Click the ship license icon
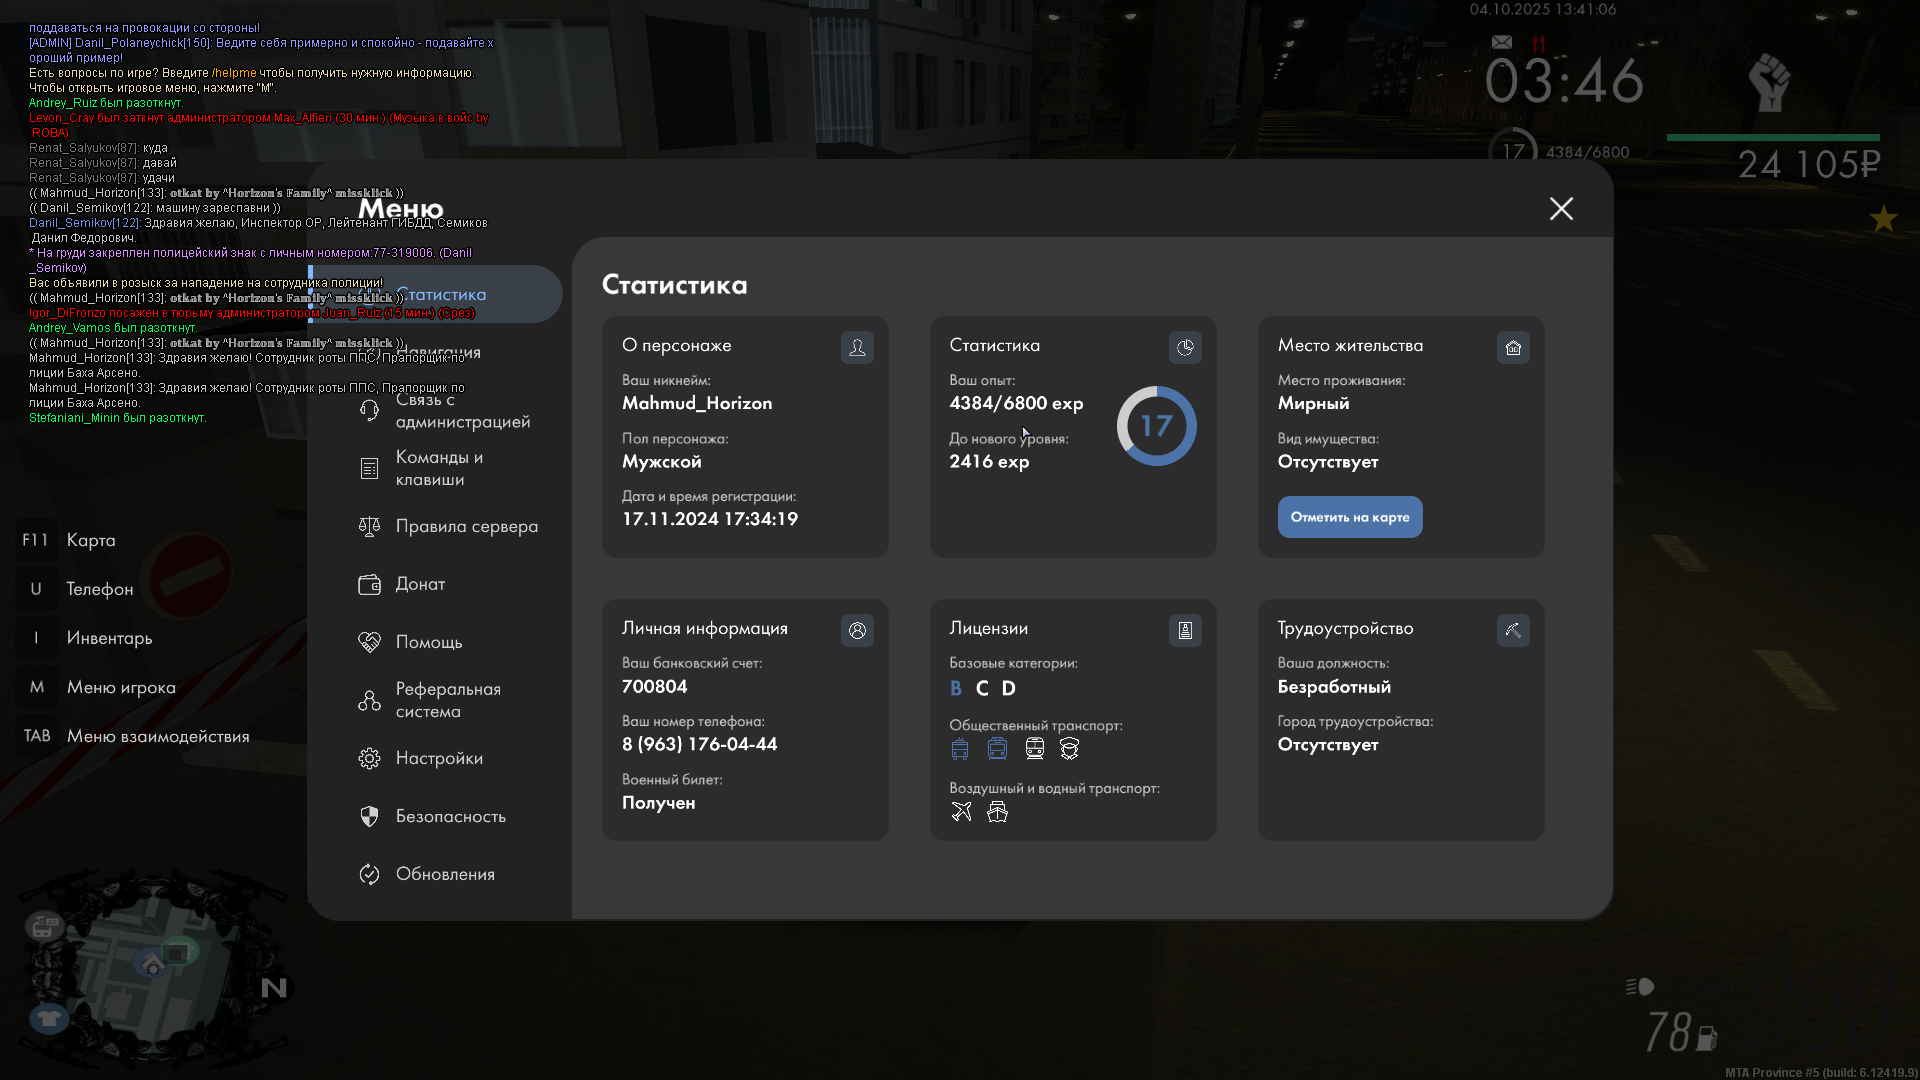 coord(997,812)
